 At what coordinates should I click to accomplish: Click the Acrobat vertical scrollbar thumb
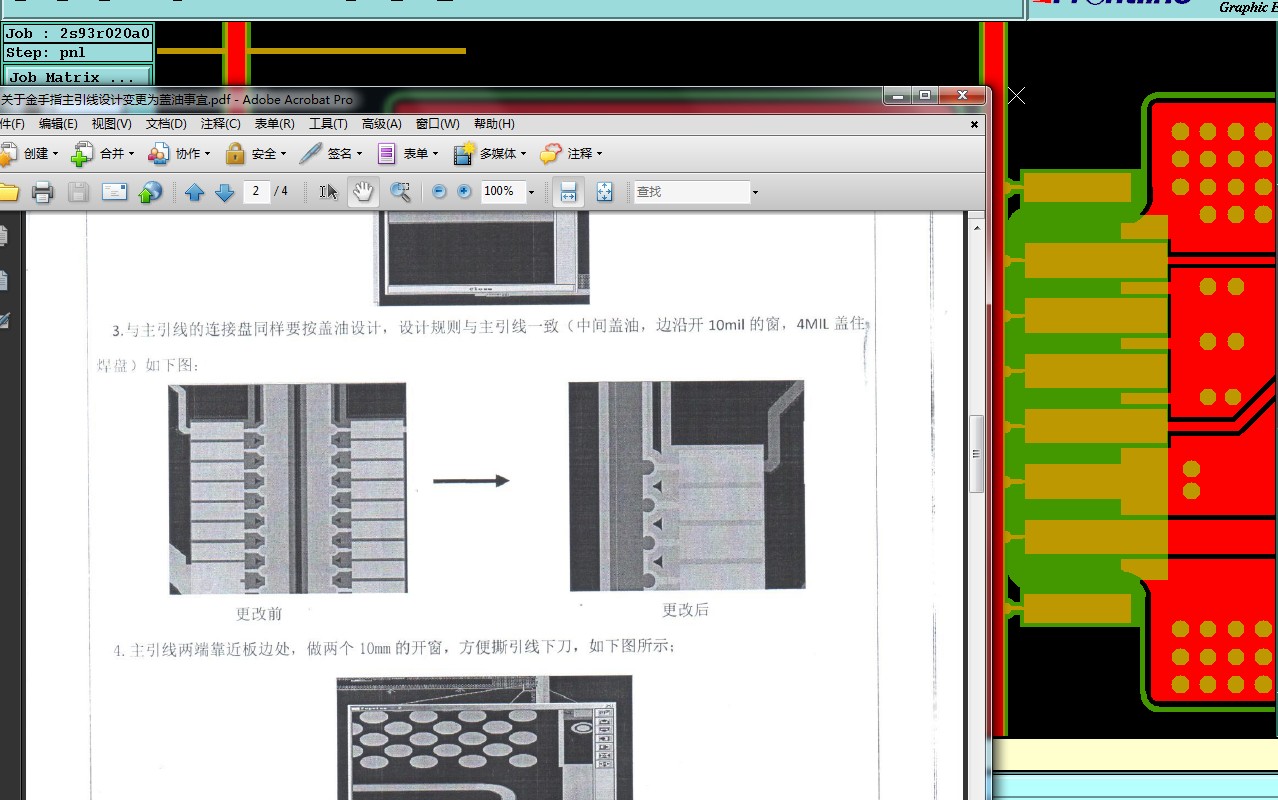pos(976,454)
